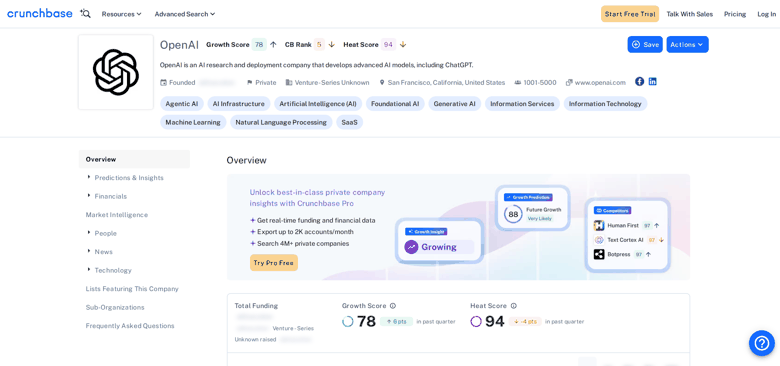Screen dimensions: 780x366
Task: Click the Future Growth 88 card
Action: 532,208
